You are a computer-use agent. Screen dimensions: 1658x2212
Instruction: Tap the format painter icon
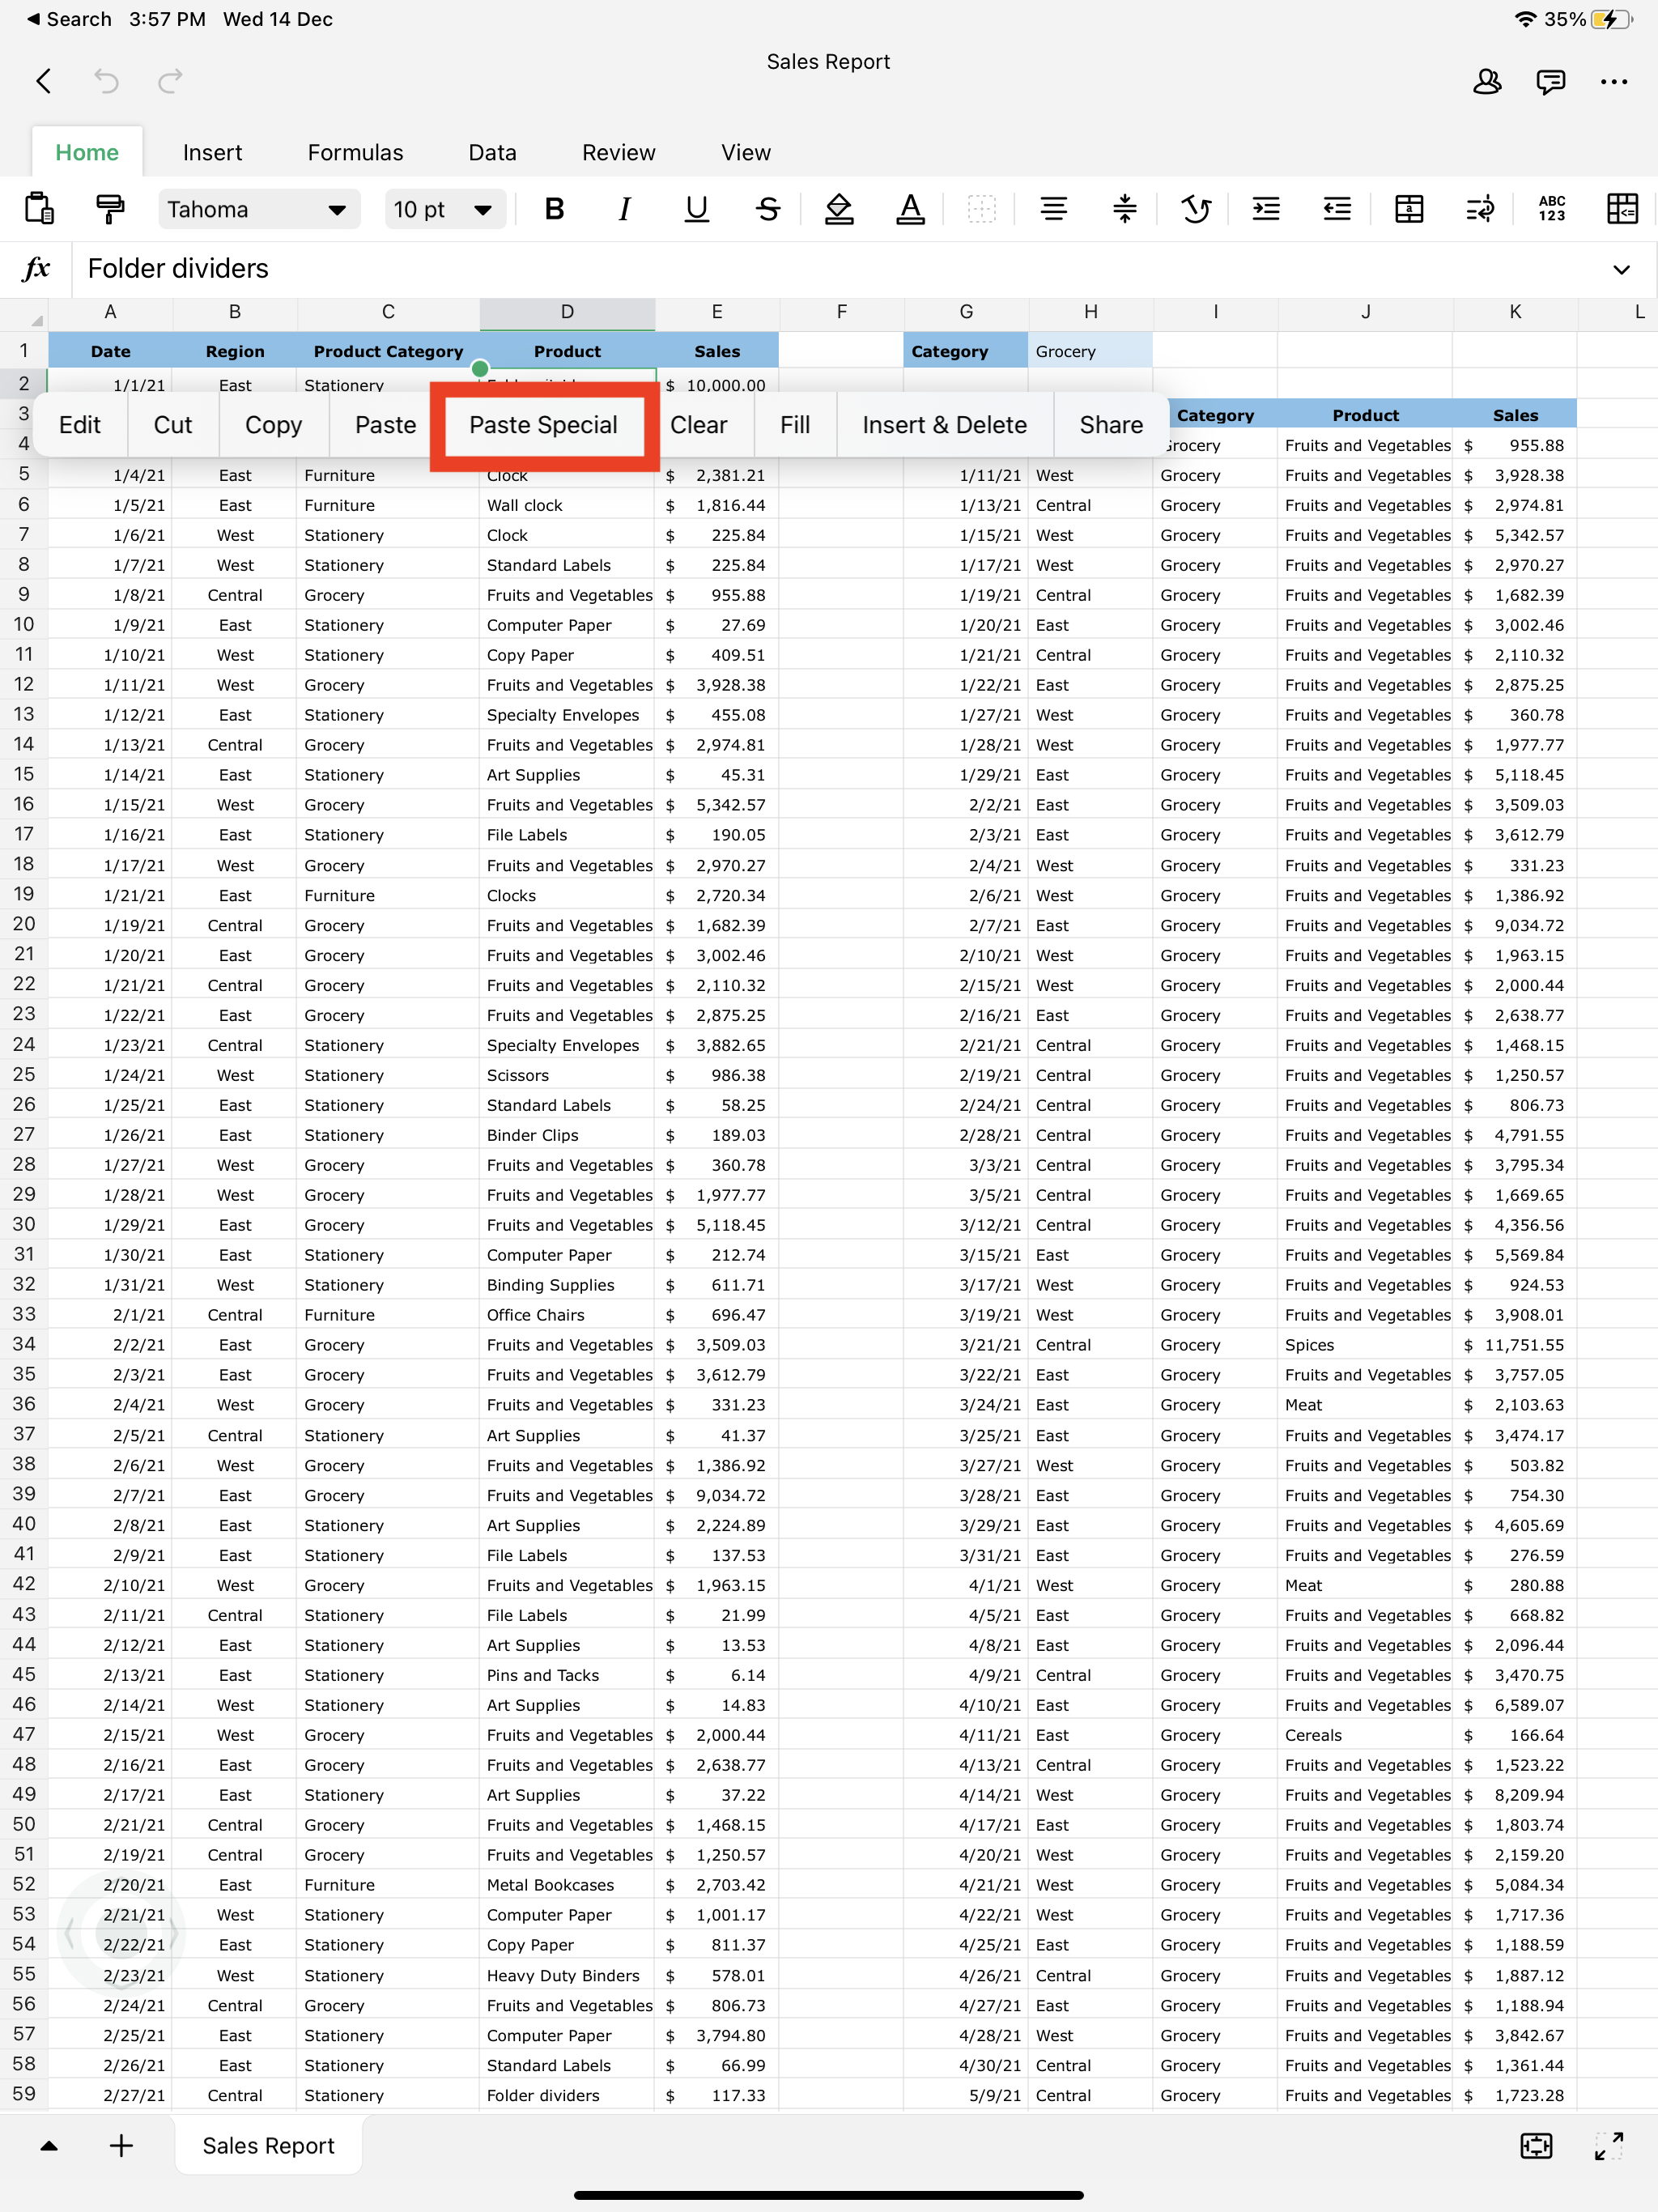110,209
